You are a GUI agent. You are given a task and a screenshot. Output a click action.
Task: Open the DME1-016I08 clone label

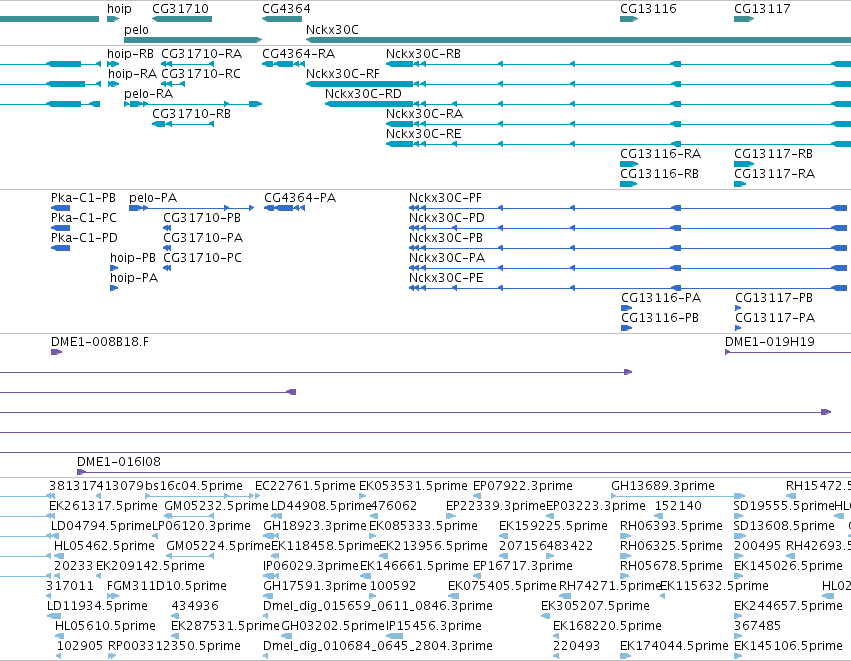119,462
